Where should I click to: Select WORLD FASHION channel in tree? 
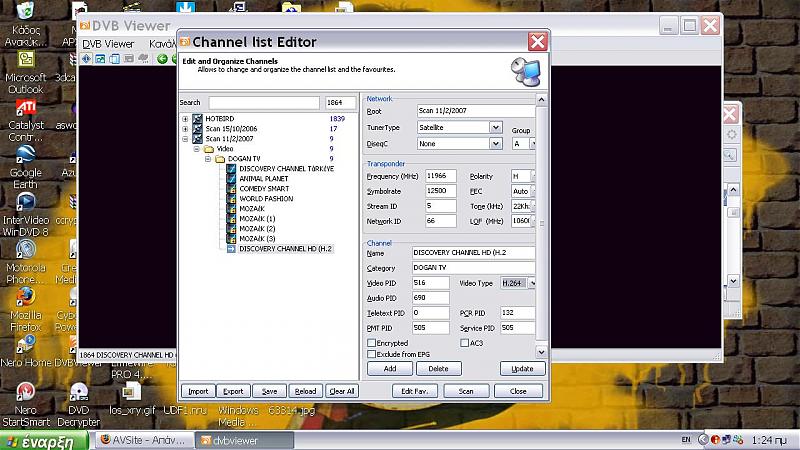[266, 198]
